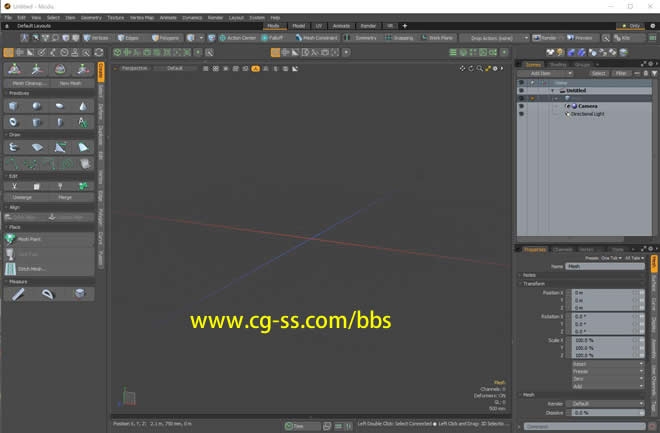Select the sphere primitive tool
This screenshot has height=433, width=660.
coord(37,105)
